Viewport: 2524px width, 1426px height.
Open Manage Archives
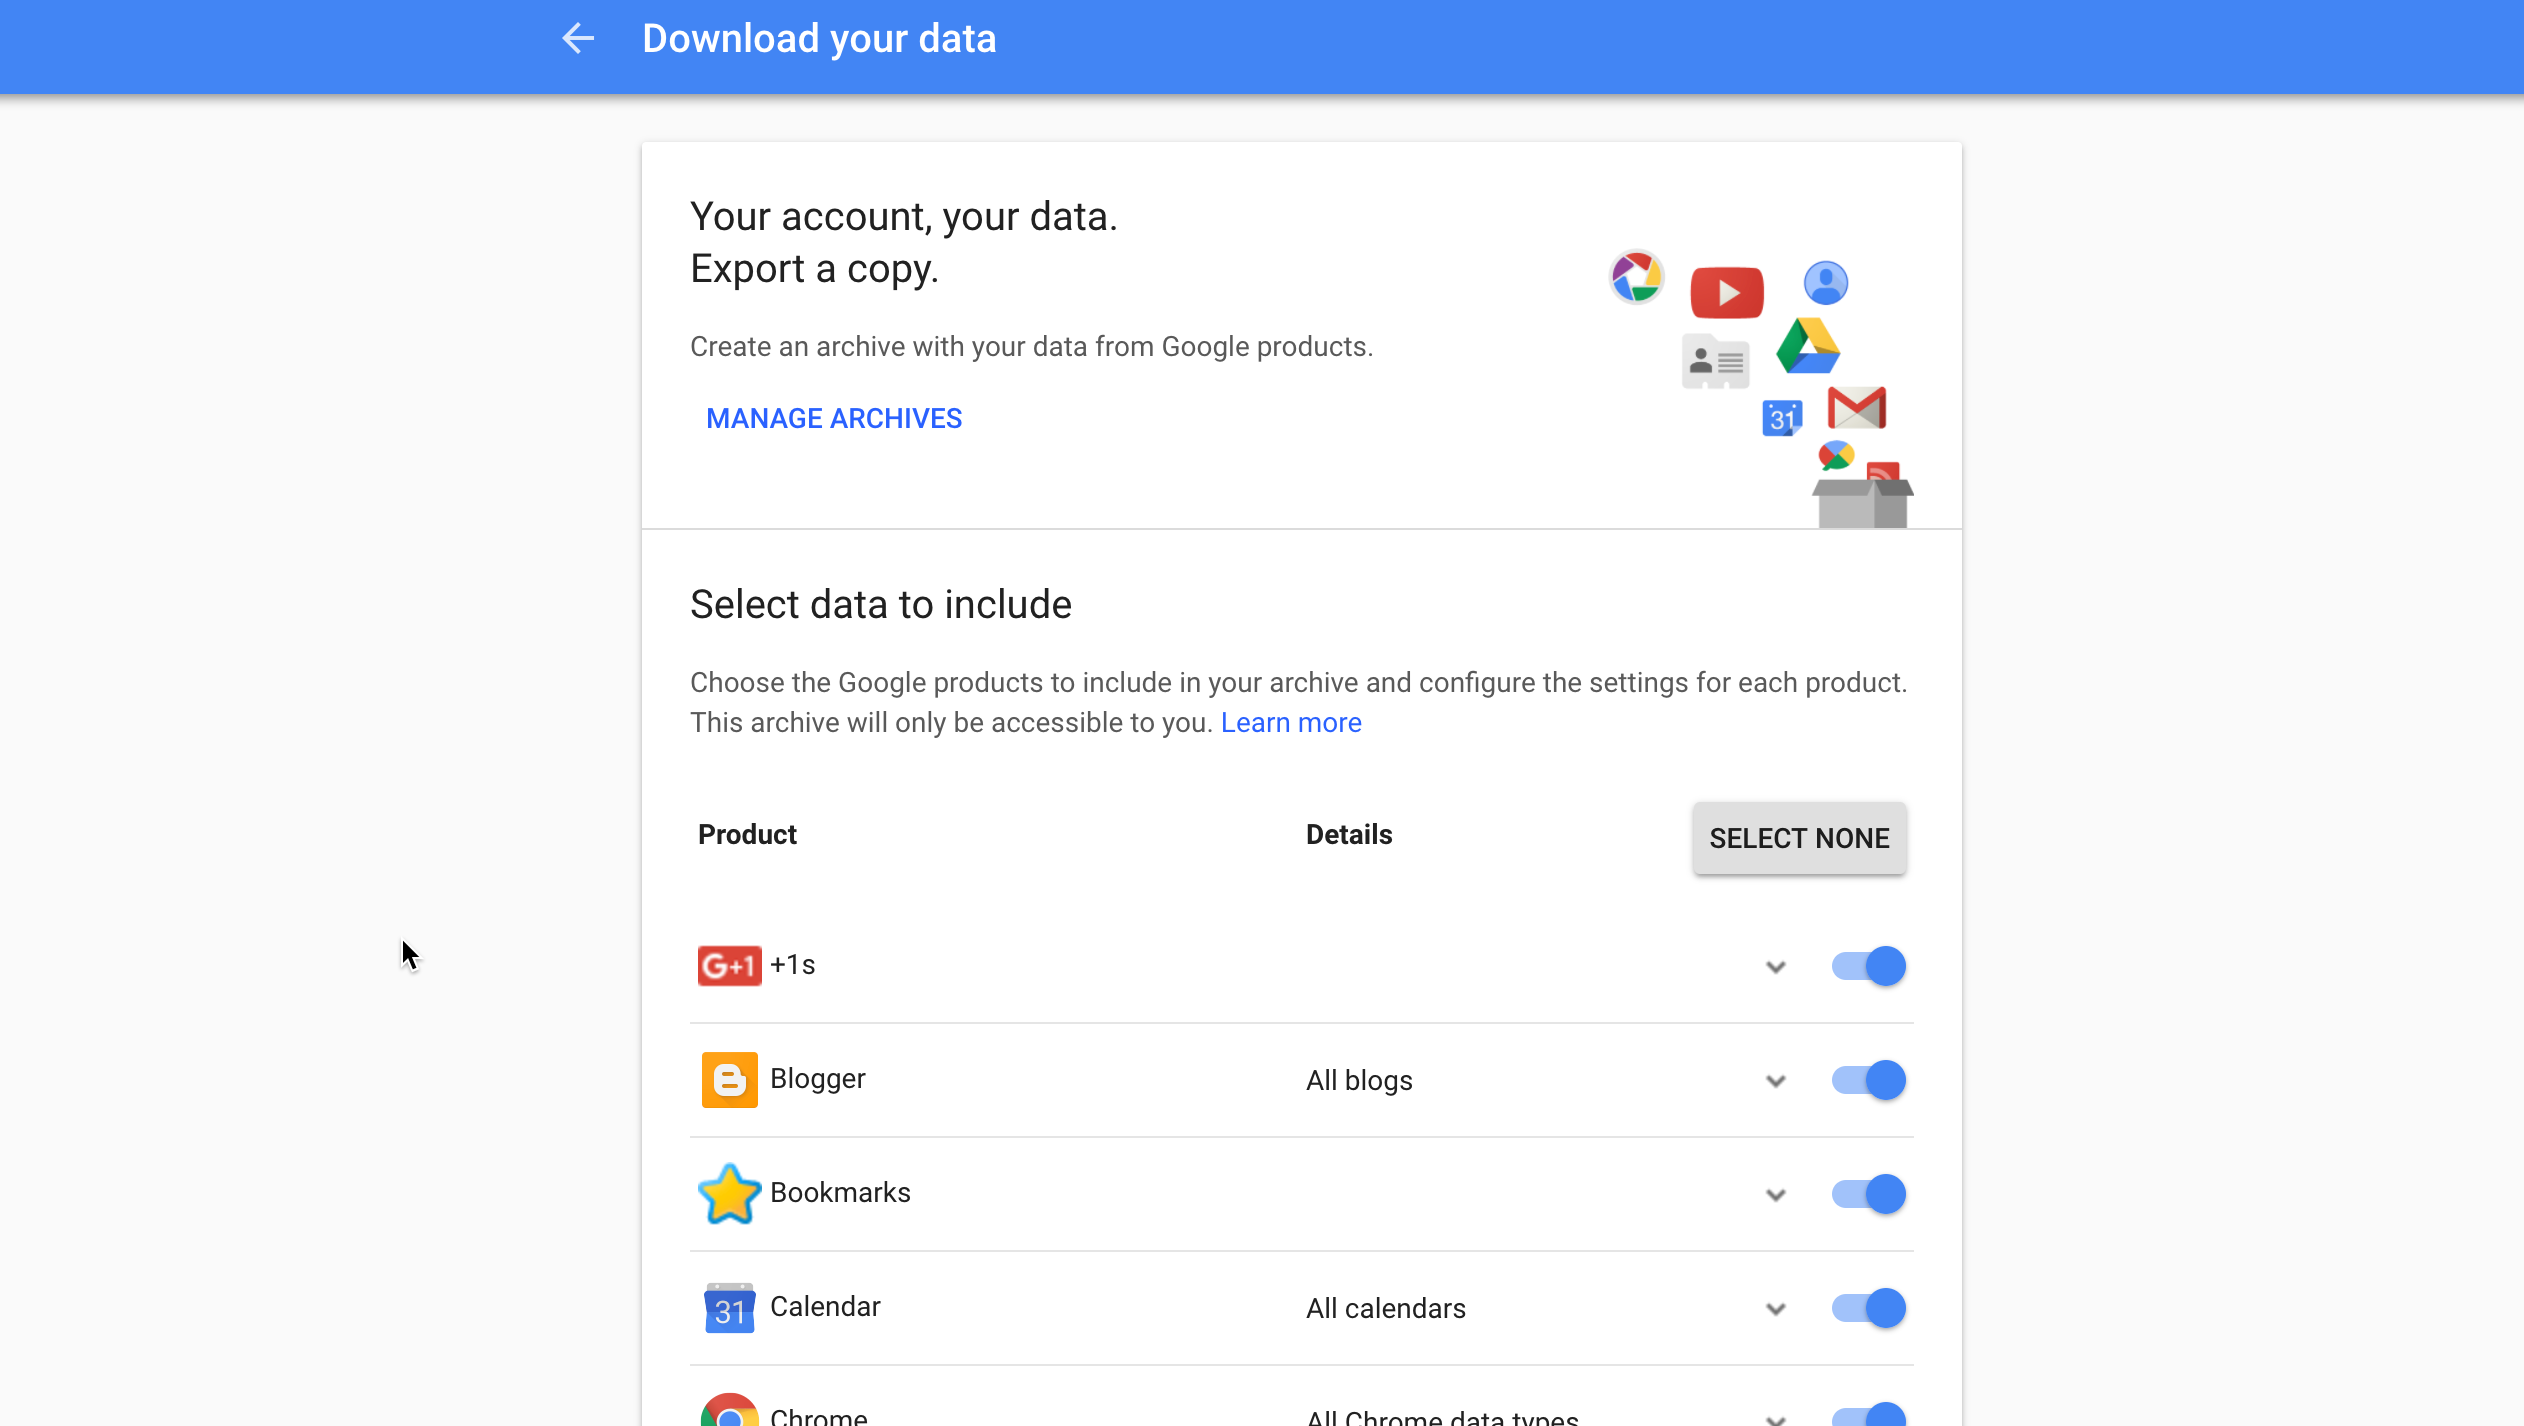point(834,418)
